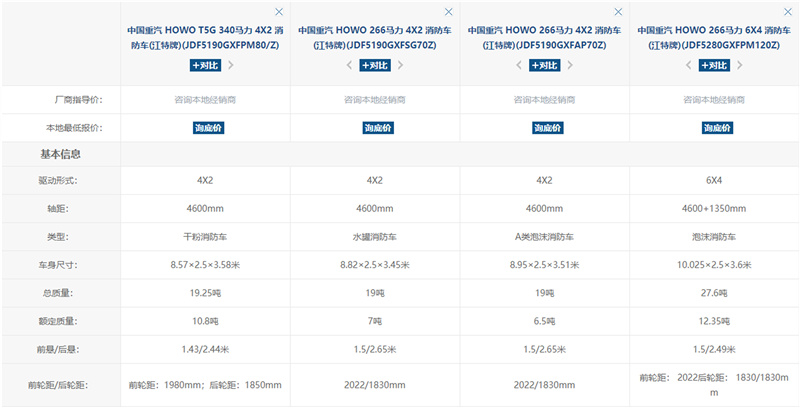Remove the HOWO 6X4 JDF5280GXFPM120Z column

[789, 11]
